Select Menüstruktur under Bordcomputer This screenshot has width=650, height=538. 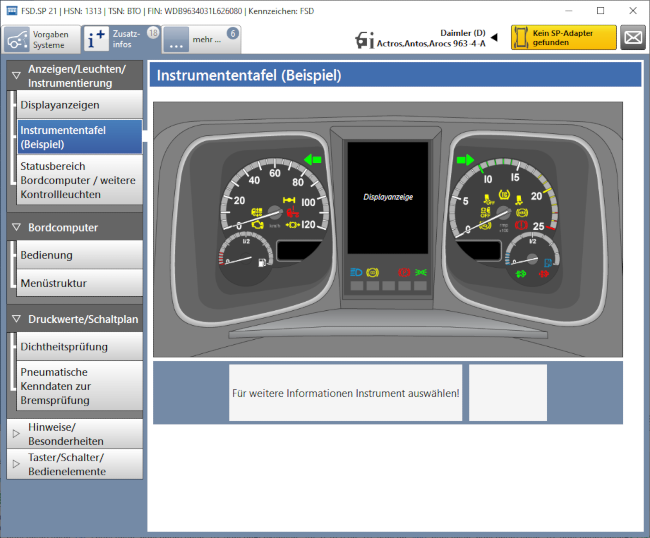80,283
